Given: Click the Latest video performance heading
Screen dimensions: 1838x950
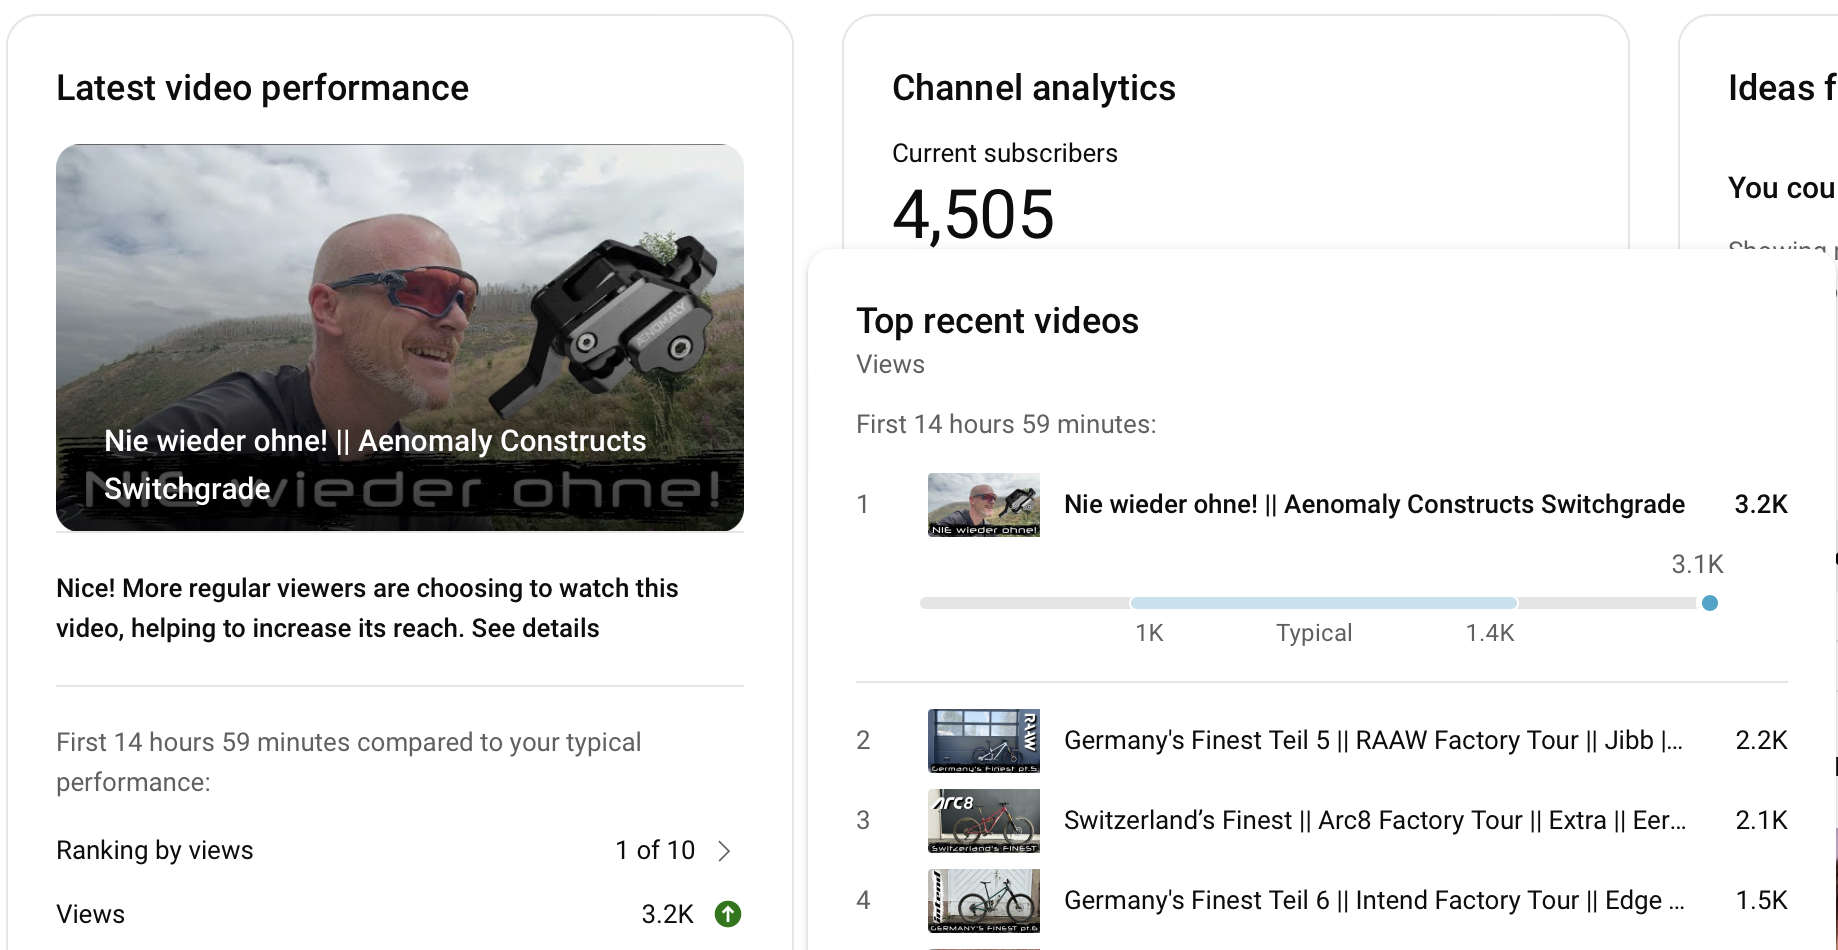Looking at the screenshot, I should click(262, 88).
